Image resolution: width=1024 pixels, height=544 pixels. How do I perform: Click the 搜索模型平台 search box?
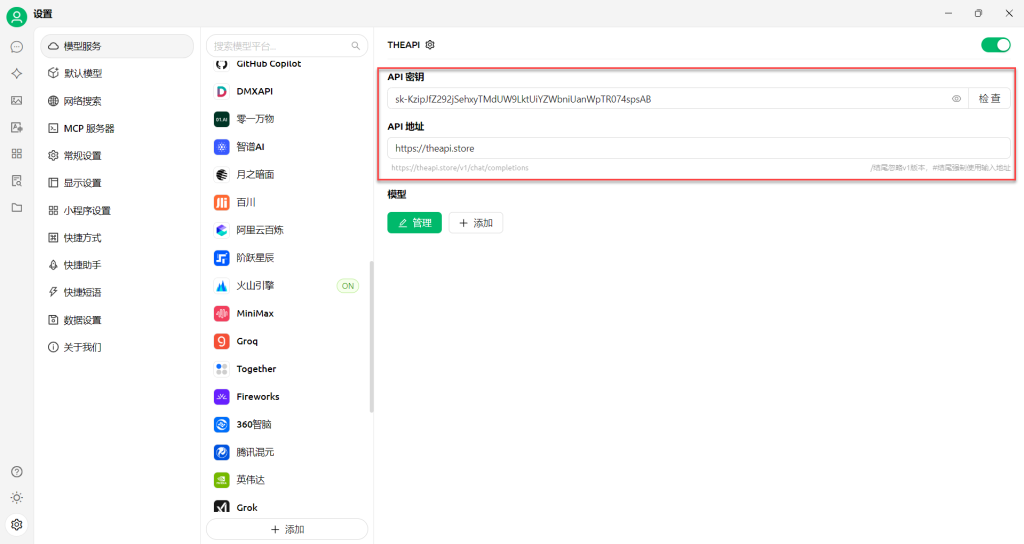[x=287, y=46]
